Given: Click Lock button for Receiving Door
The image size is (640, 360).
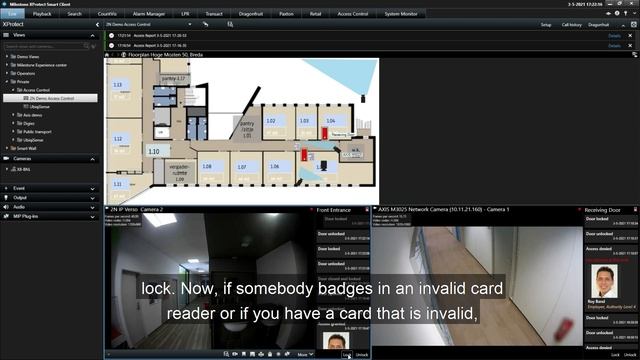Looking at the screenshot, I should 615,355.
